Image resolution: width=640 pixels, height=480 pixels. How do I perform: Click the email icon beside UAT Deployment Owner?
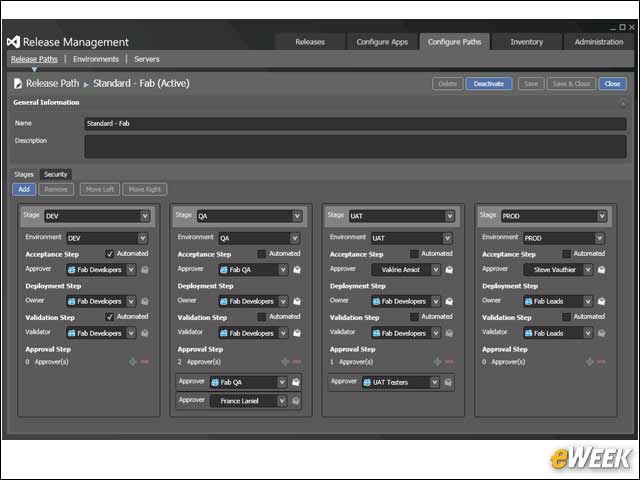coord(449,301)
